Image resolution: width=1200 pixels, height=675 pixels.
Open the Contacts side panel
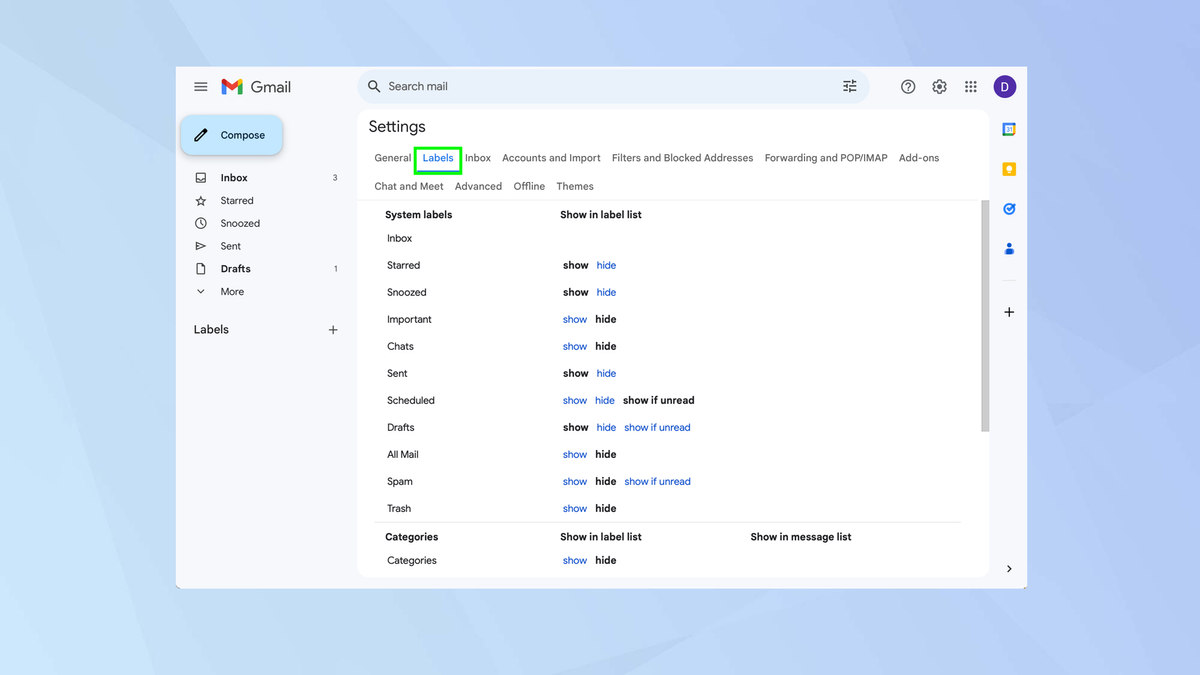1008,248
